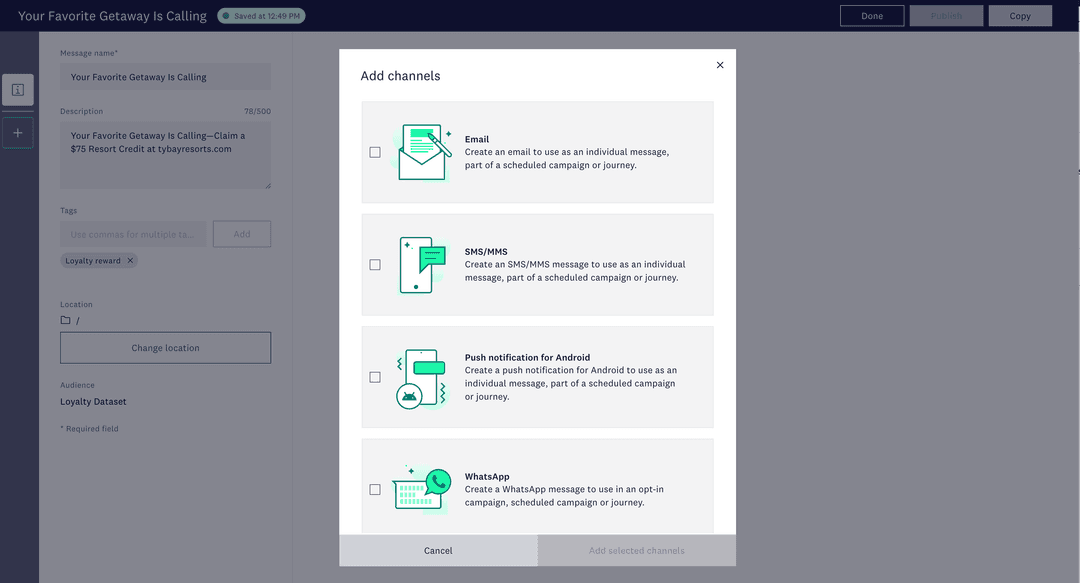Click the folder icon under Location
The width and height of the screenshot is (1080, 583).
(64, 319)
